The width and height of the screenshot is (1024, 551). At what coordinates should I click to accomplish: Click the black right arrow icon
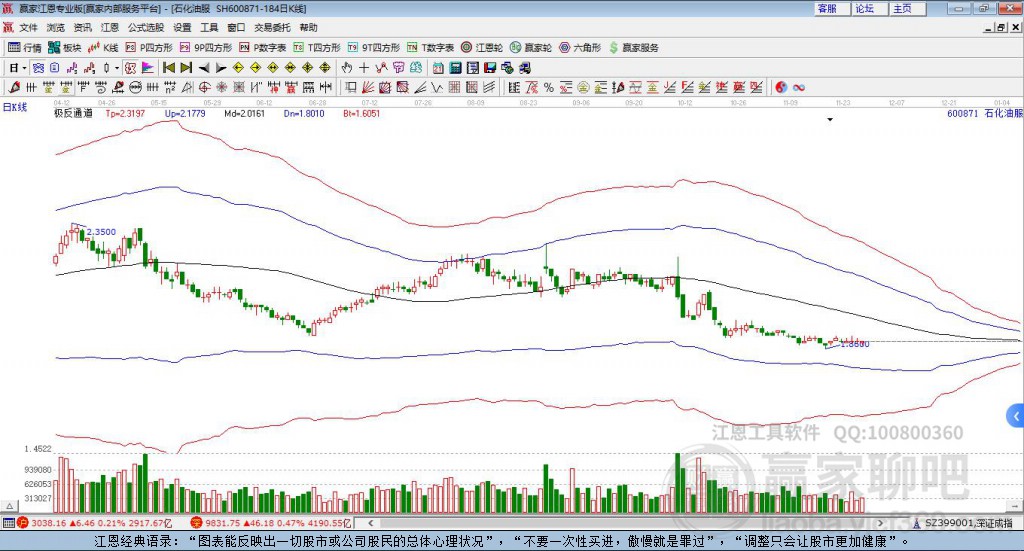(221, 68)
